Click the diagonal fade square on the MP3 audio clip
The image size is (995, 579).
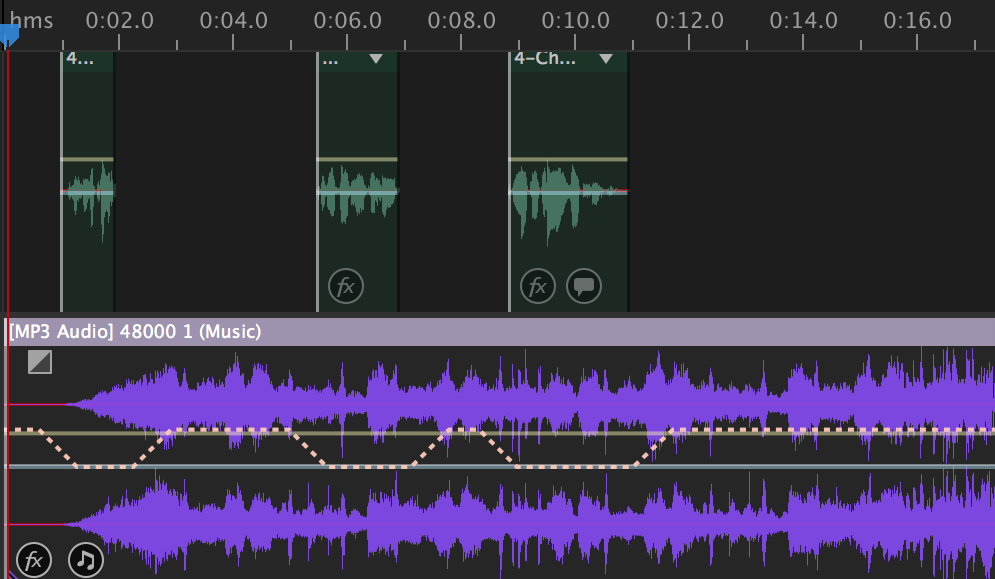pyautogui.click(x=40, y=362)
